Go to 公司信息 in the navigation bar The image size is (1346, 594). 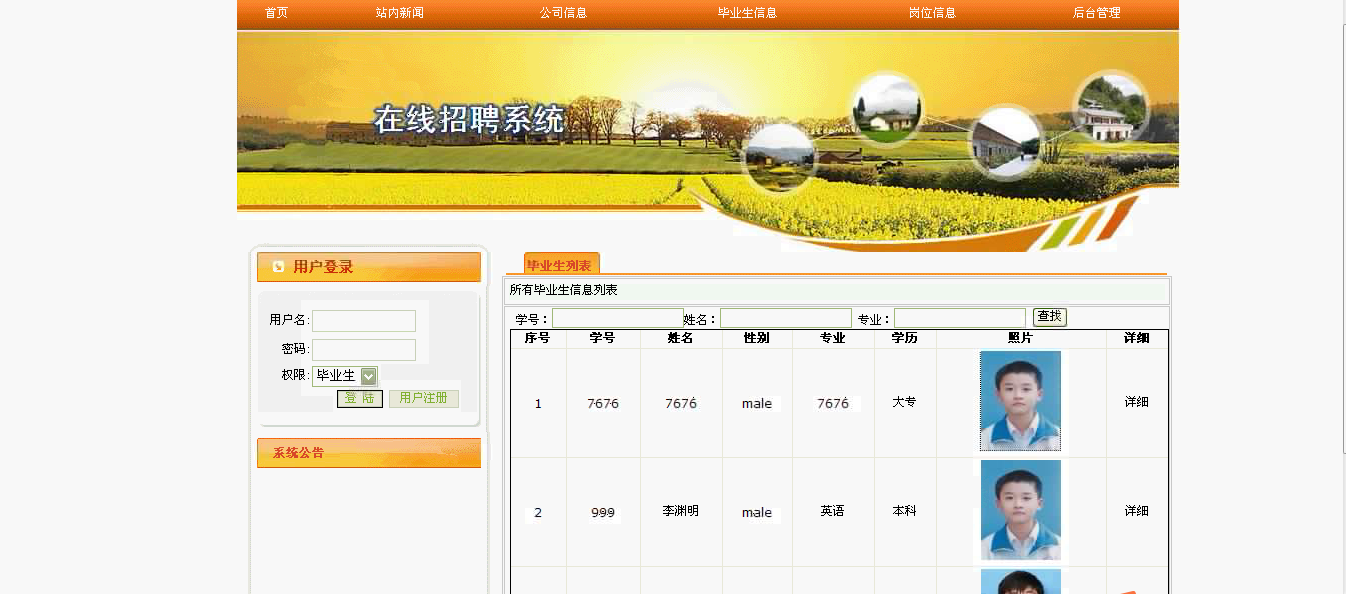(563, 13)
